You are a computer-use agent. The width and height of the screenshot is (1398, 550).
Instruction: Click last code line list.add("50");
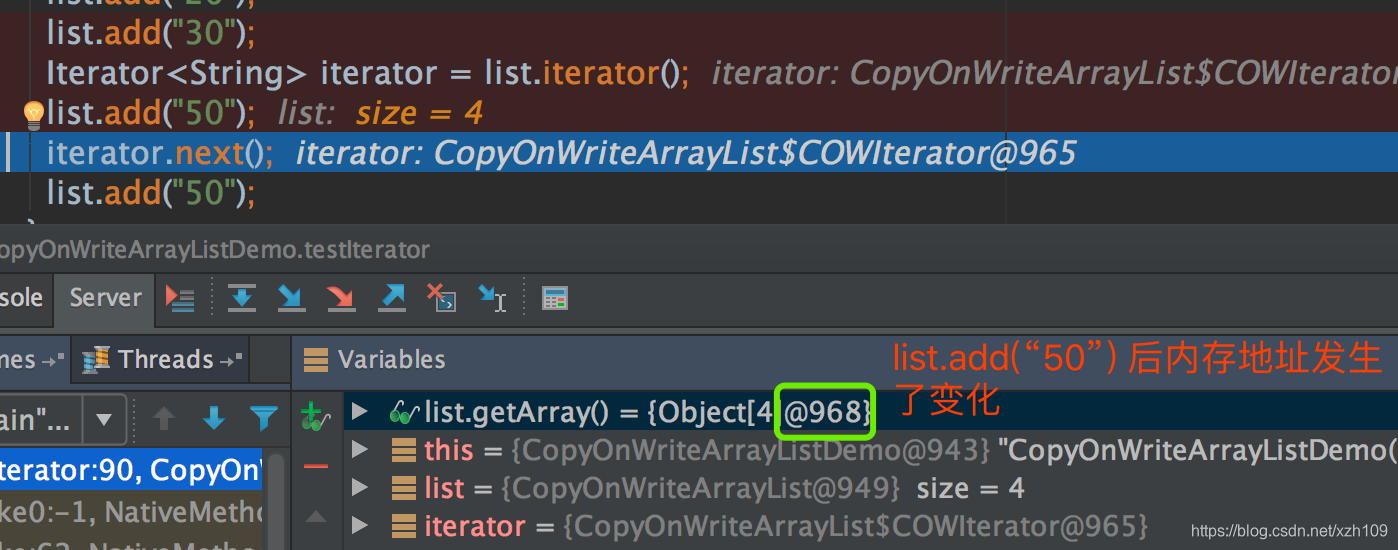point(151,192)
